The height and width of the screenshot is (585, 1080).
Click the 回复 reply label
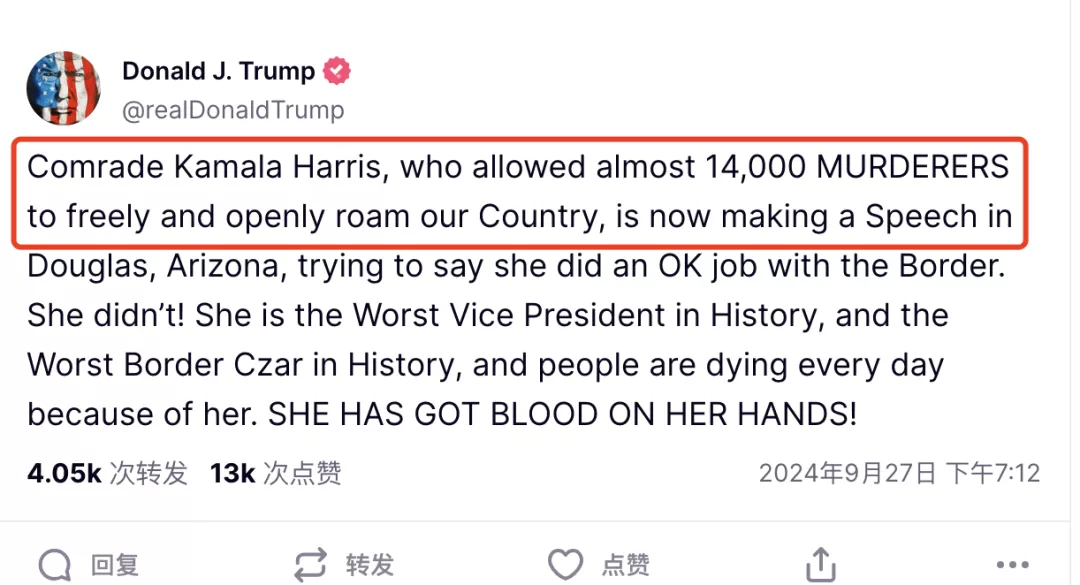tap(115, 565)
